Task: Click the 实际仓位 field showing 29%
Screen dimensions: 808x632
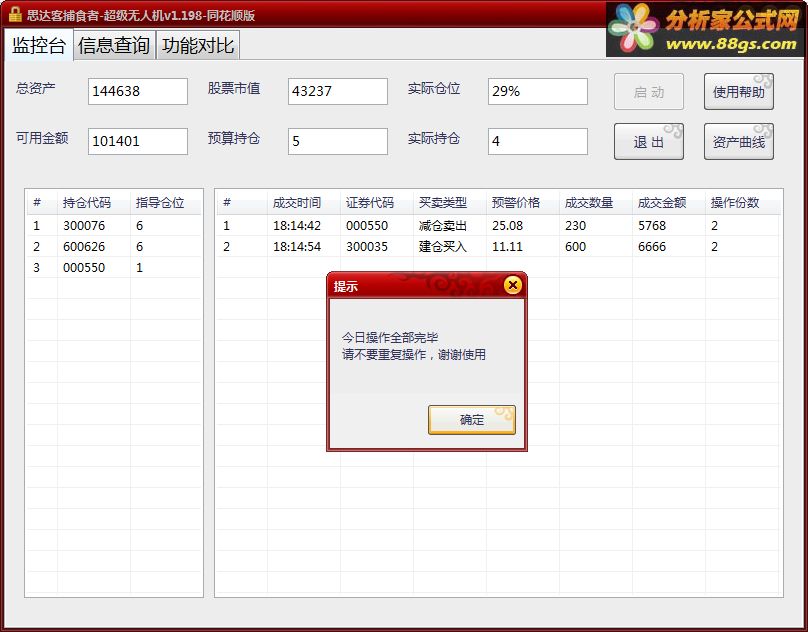Action: [537, 91]
